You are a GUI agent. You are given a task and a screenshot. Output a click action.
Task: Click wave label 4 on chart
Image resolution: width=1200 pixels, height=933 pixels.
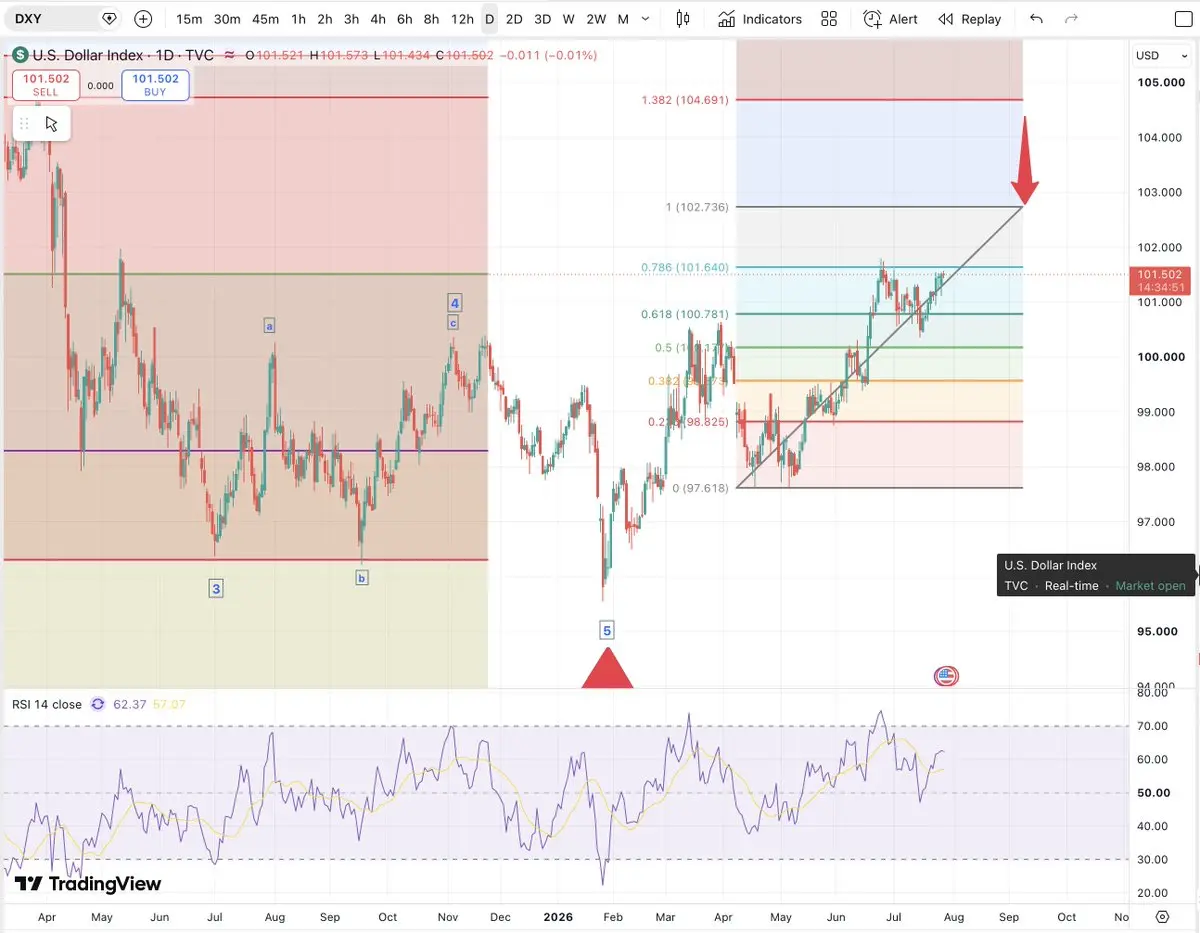(454, 303)
